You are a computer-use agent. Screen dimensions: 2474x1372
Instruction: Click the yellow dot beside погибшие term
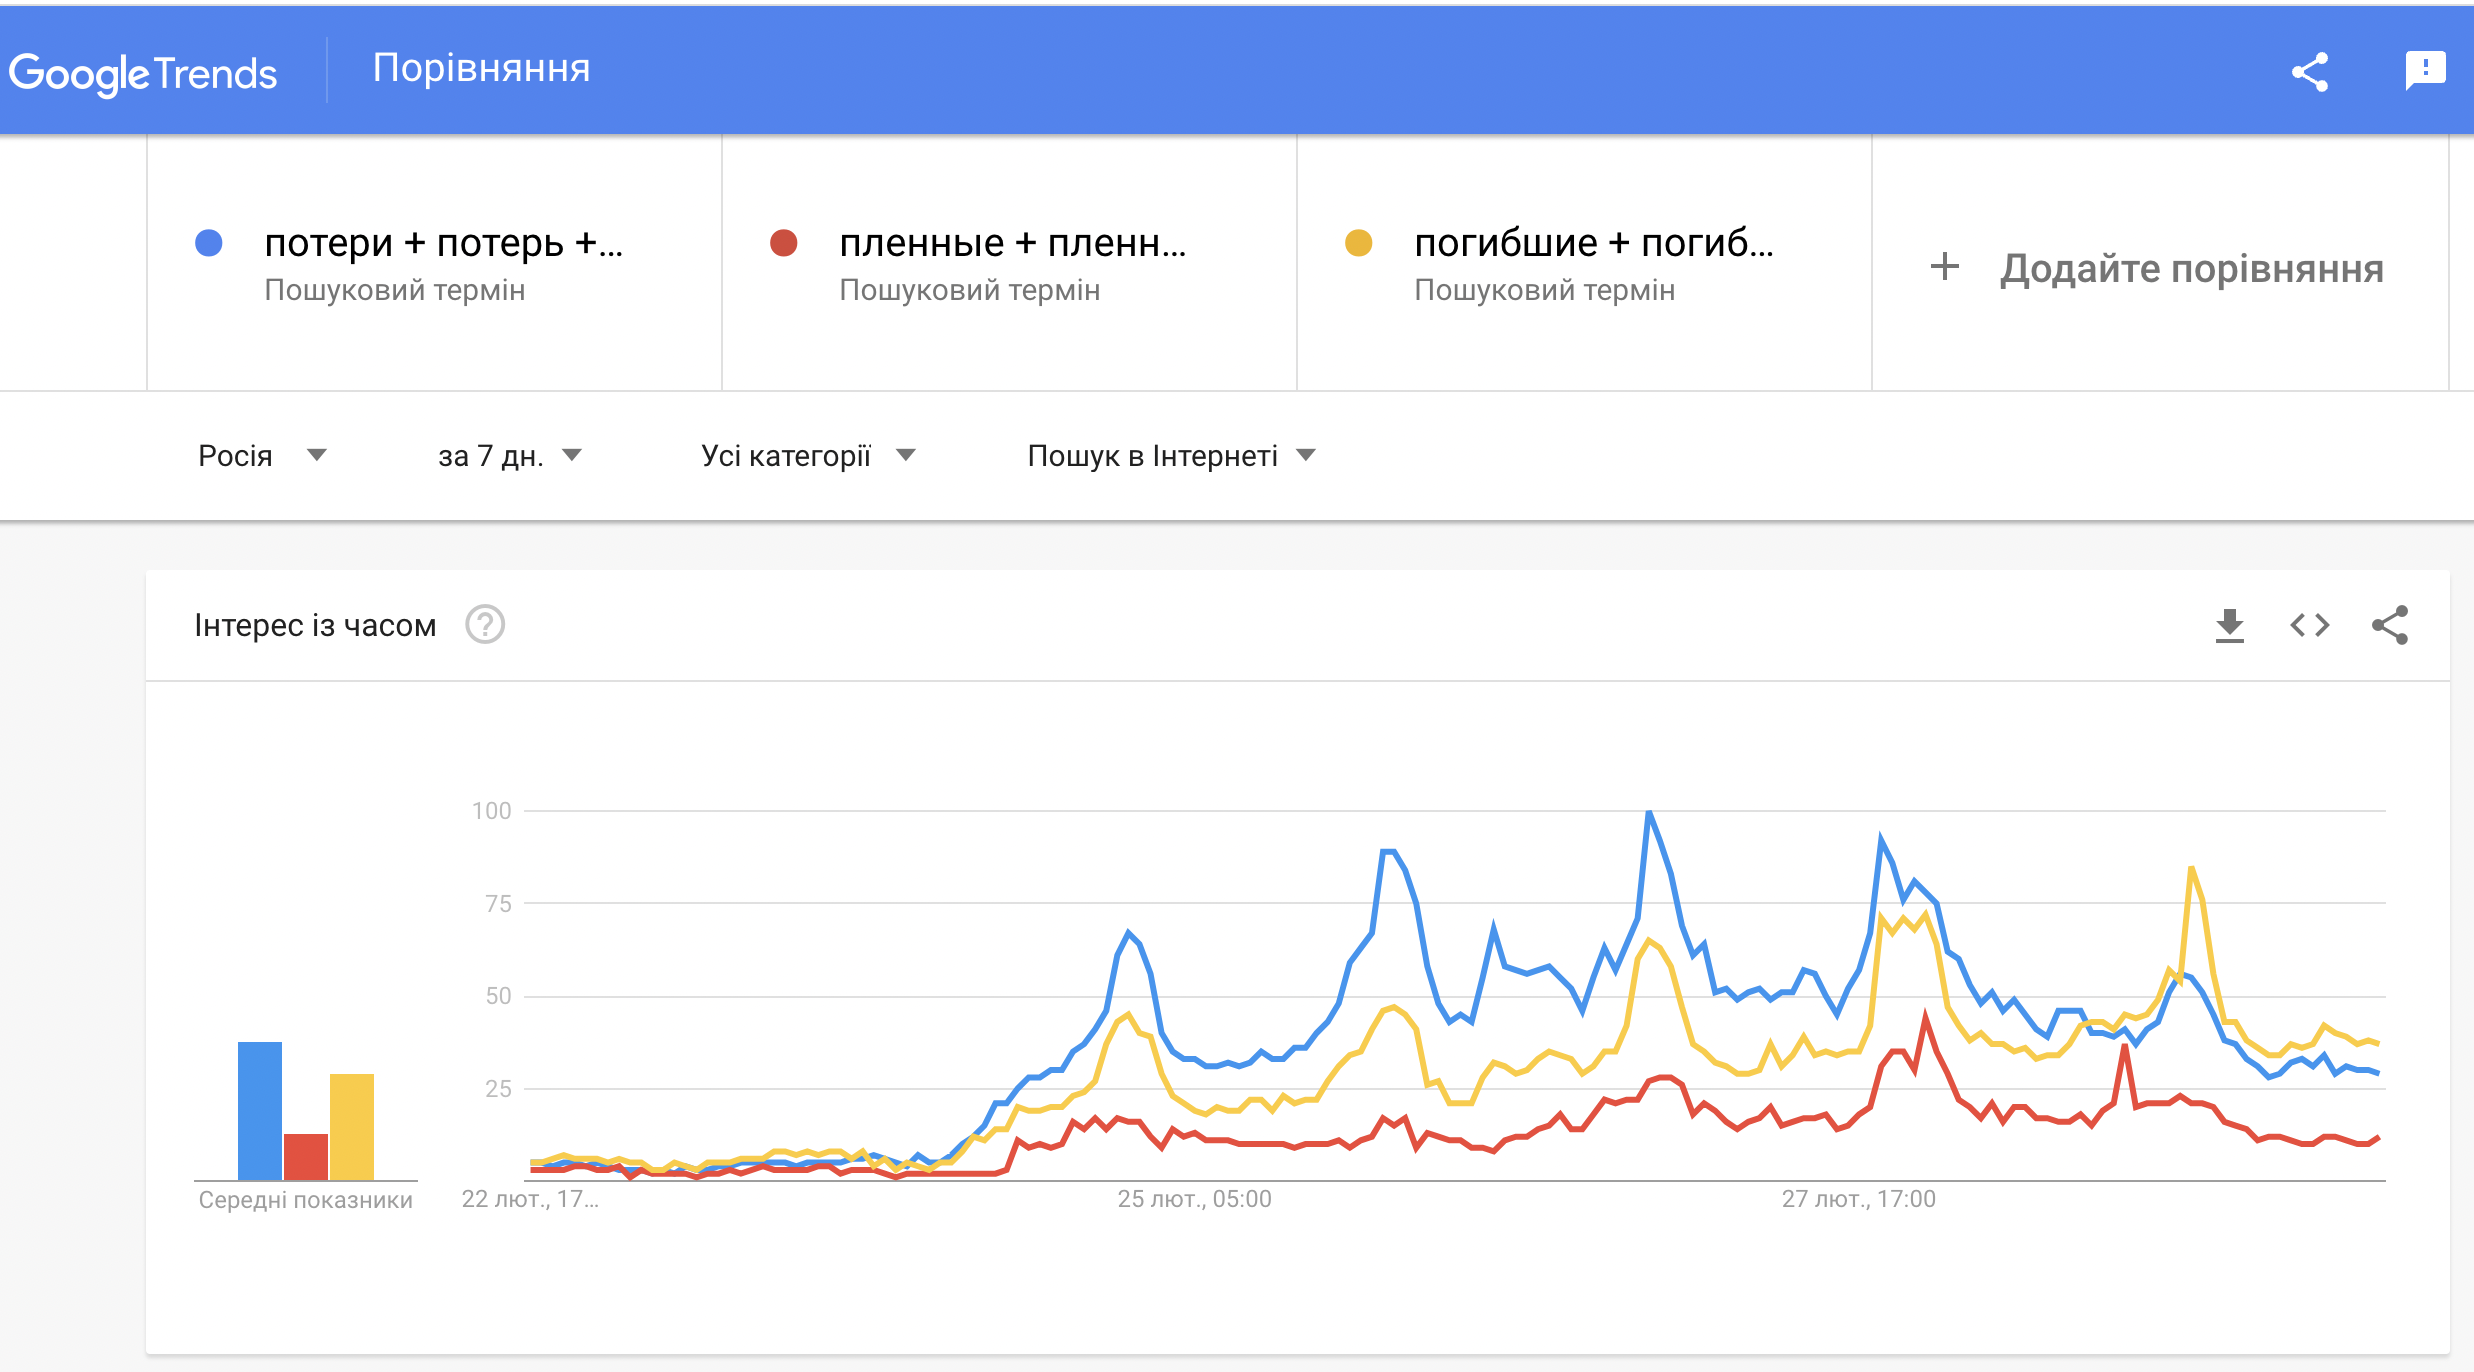(x=1358, y=243)
